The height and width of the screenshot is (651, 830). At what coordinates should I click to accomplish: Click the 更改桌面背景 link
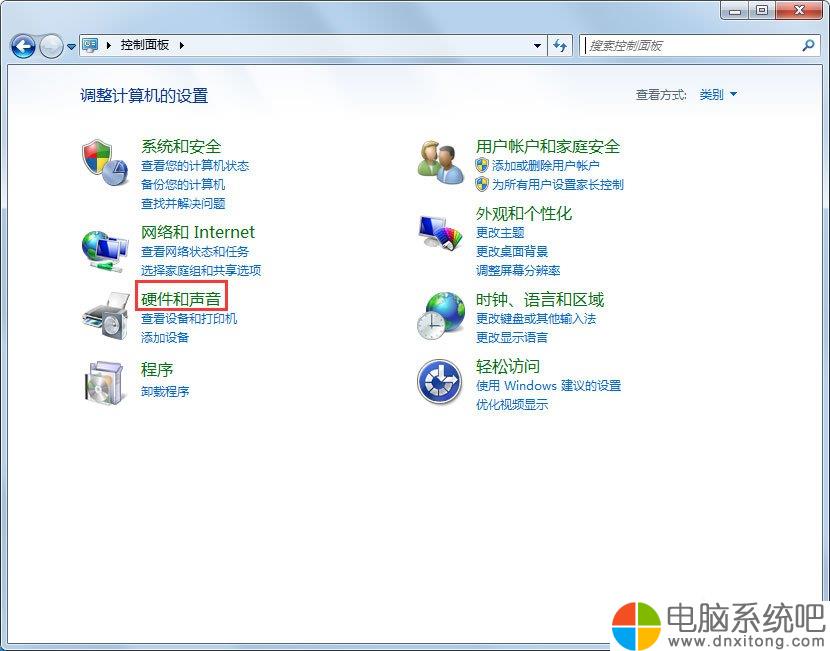coord(511,251)
